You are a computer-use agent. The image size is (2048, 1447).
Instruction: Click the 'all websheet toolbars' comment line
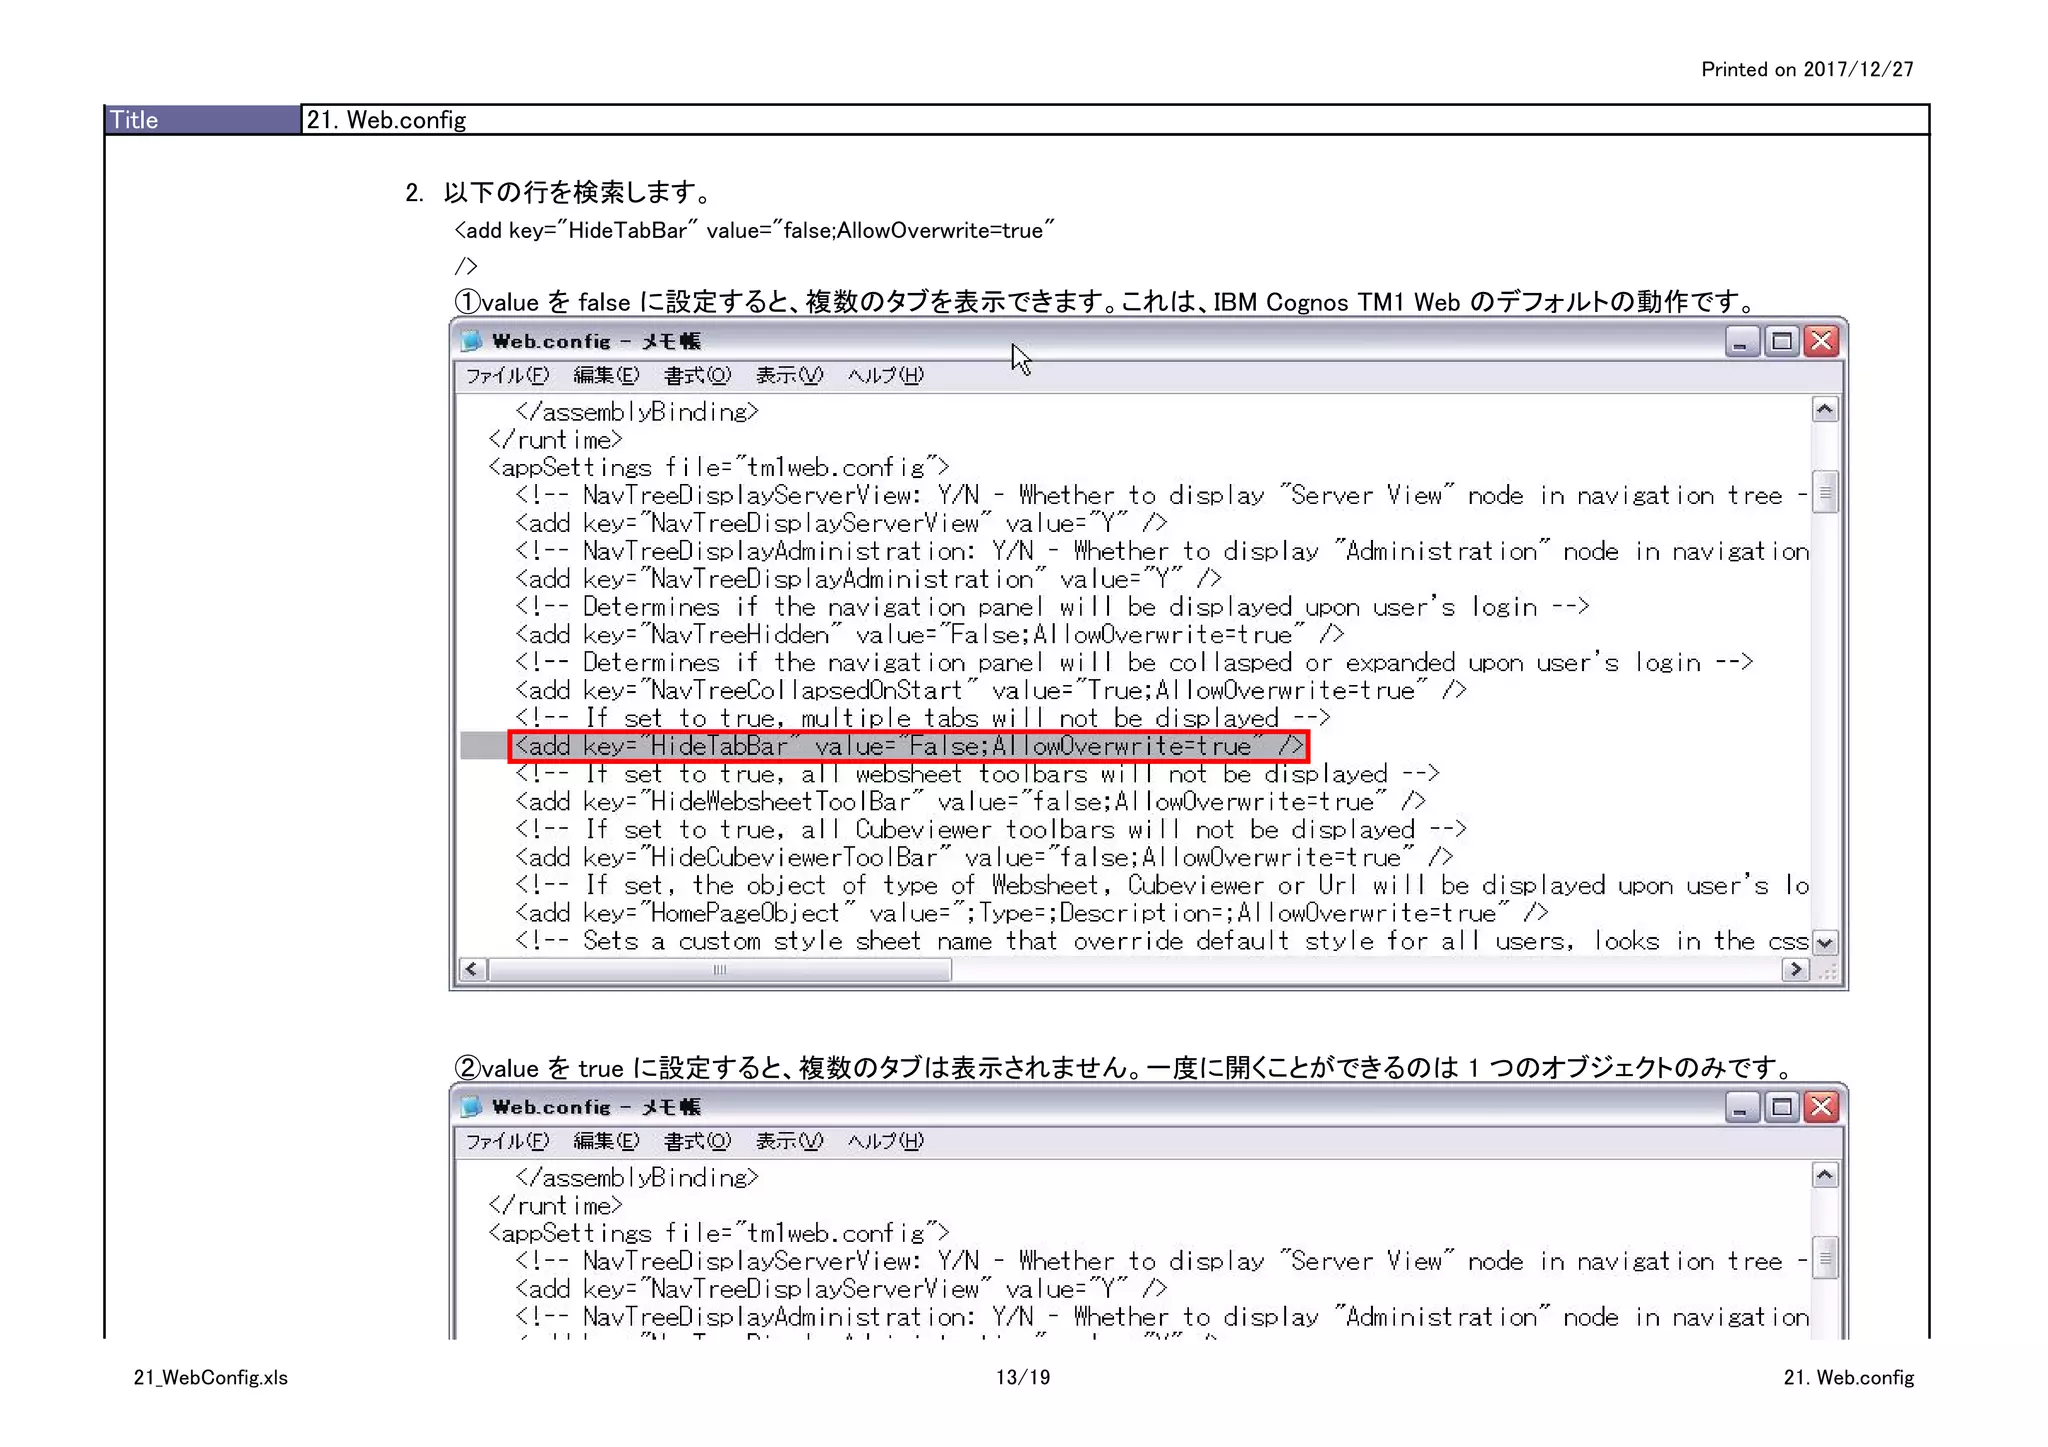(x=977, y=774)
